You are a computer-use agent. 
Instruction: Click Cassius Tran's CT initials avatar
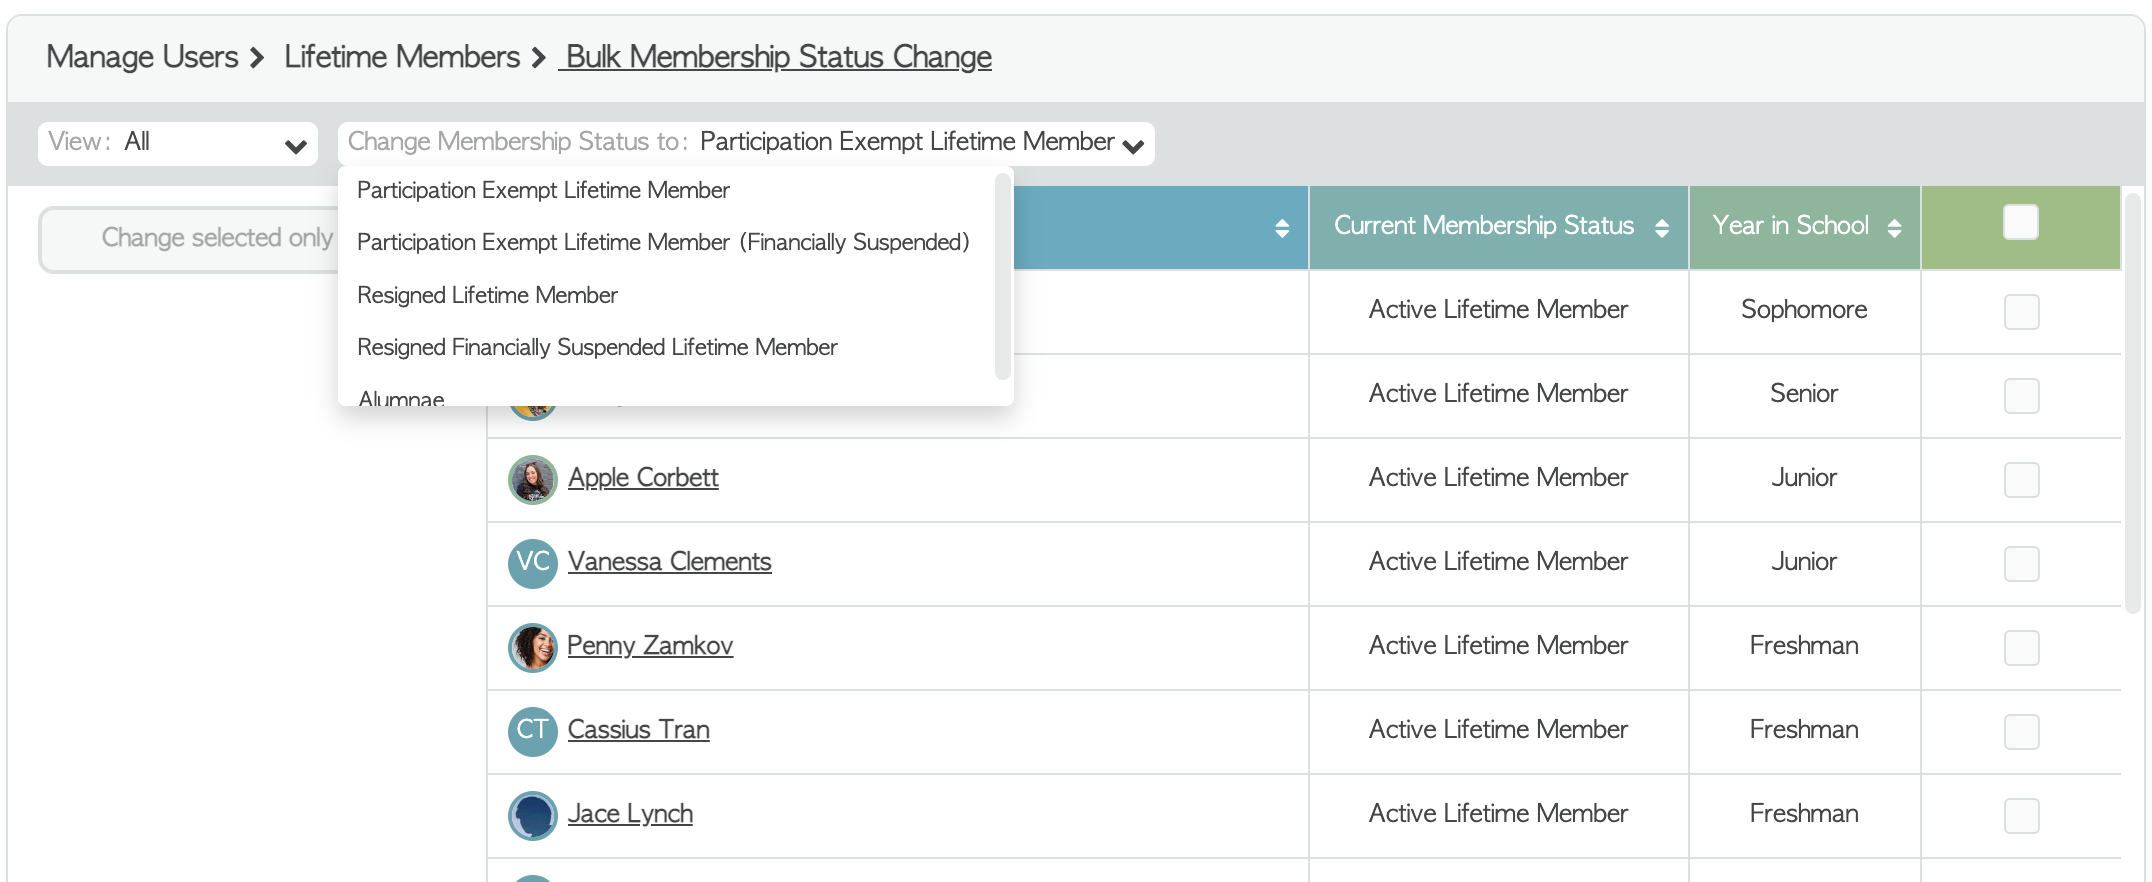[x=532, y=731]
